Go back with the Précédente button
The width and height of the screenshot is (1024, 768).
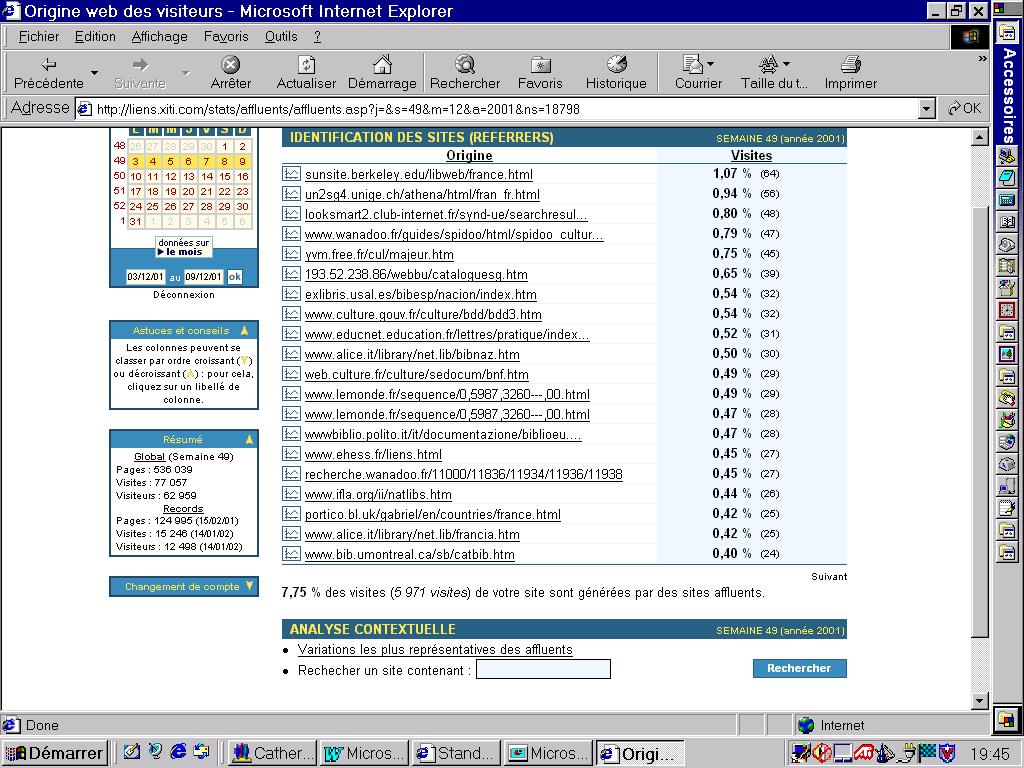point(48,72)
